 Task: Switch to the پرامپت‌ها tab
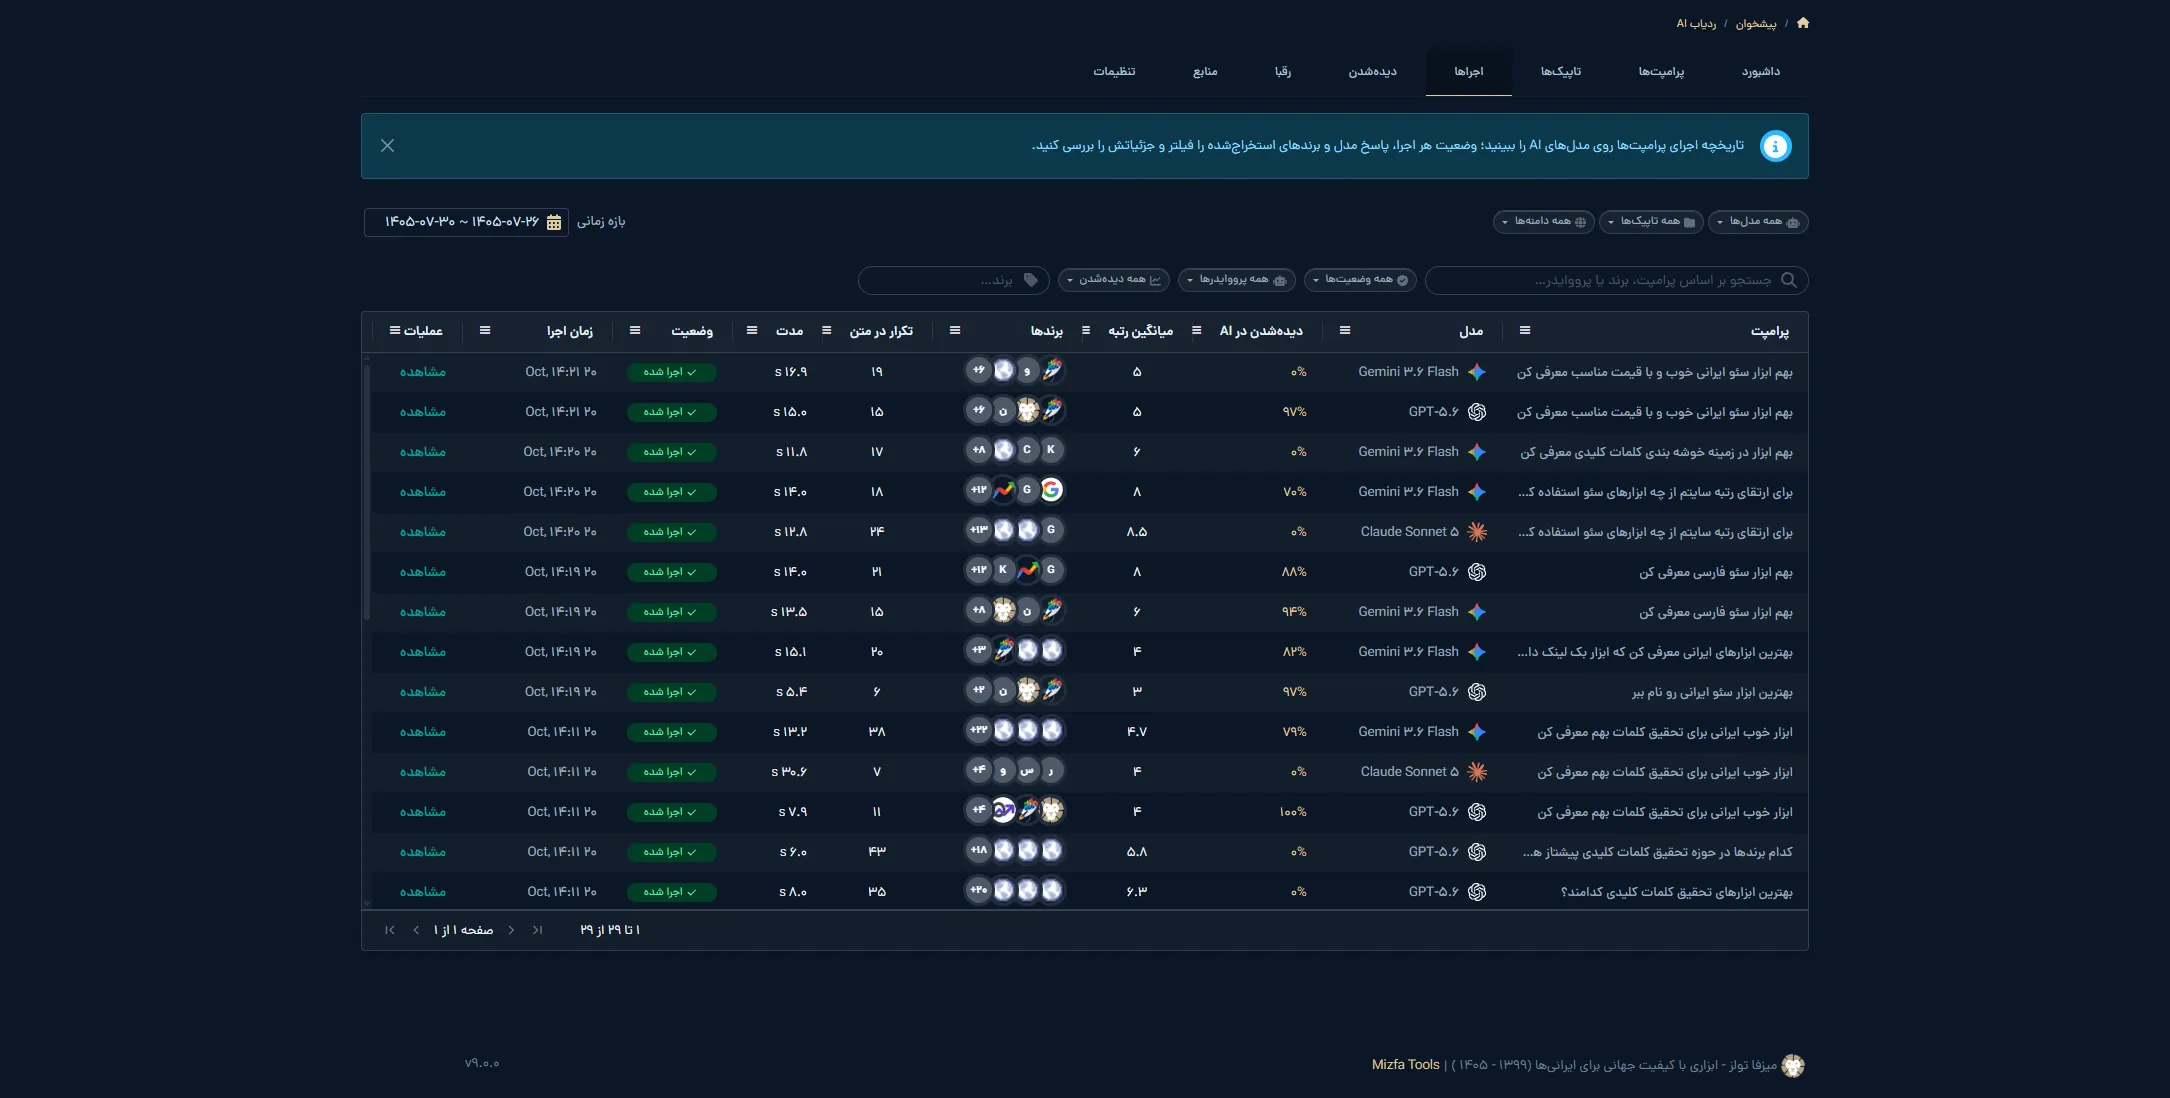click(1661, 72)
